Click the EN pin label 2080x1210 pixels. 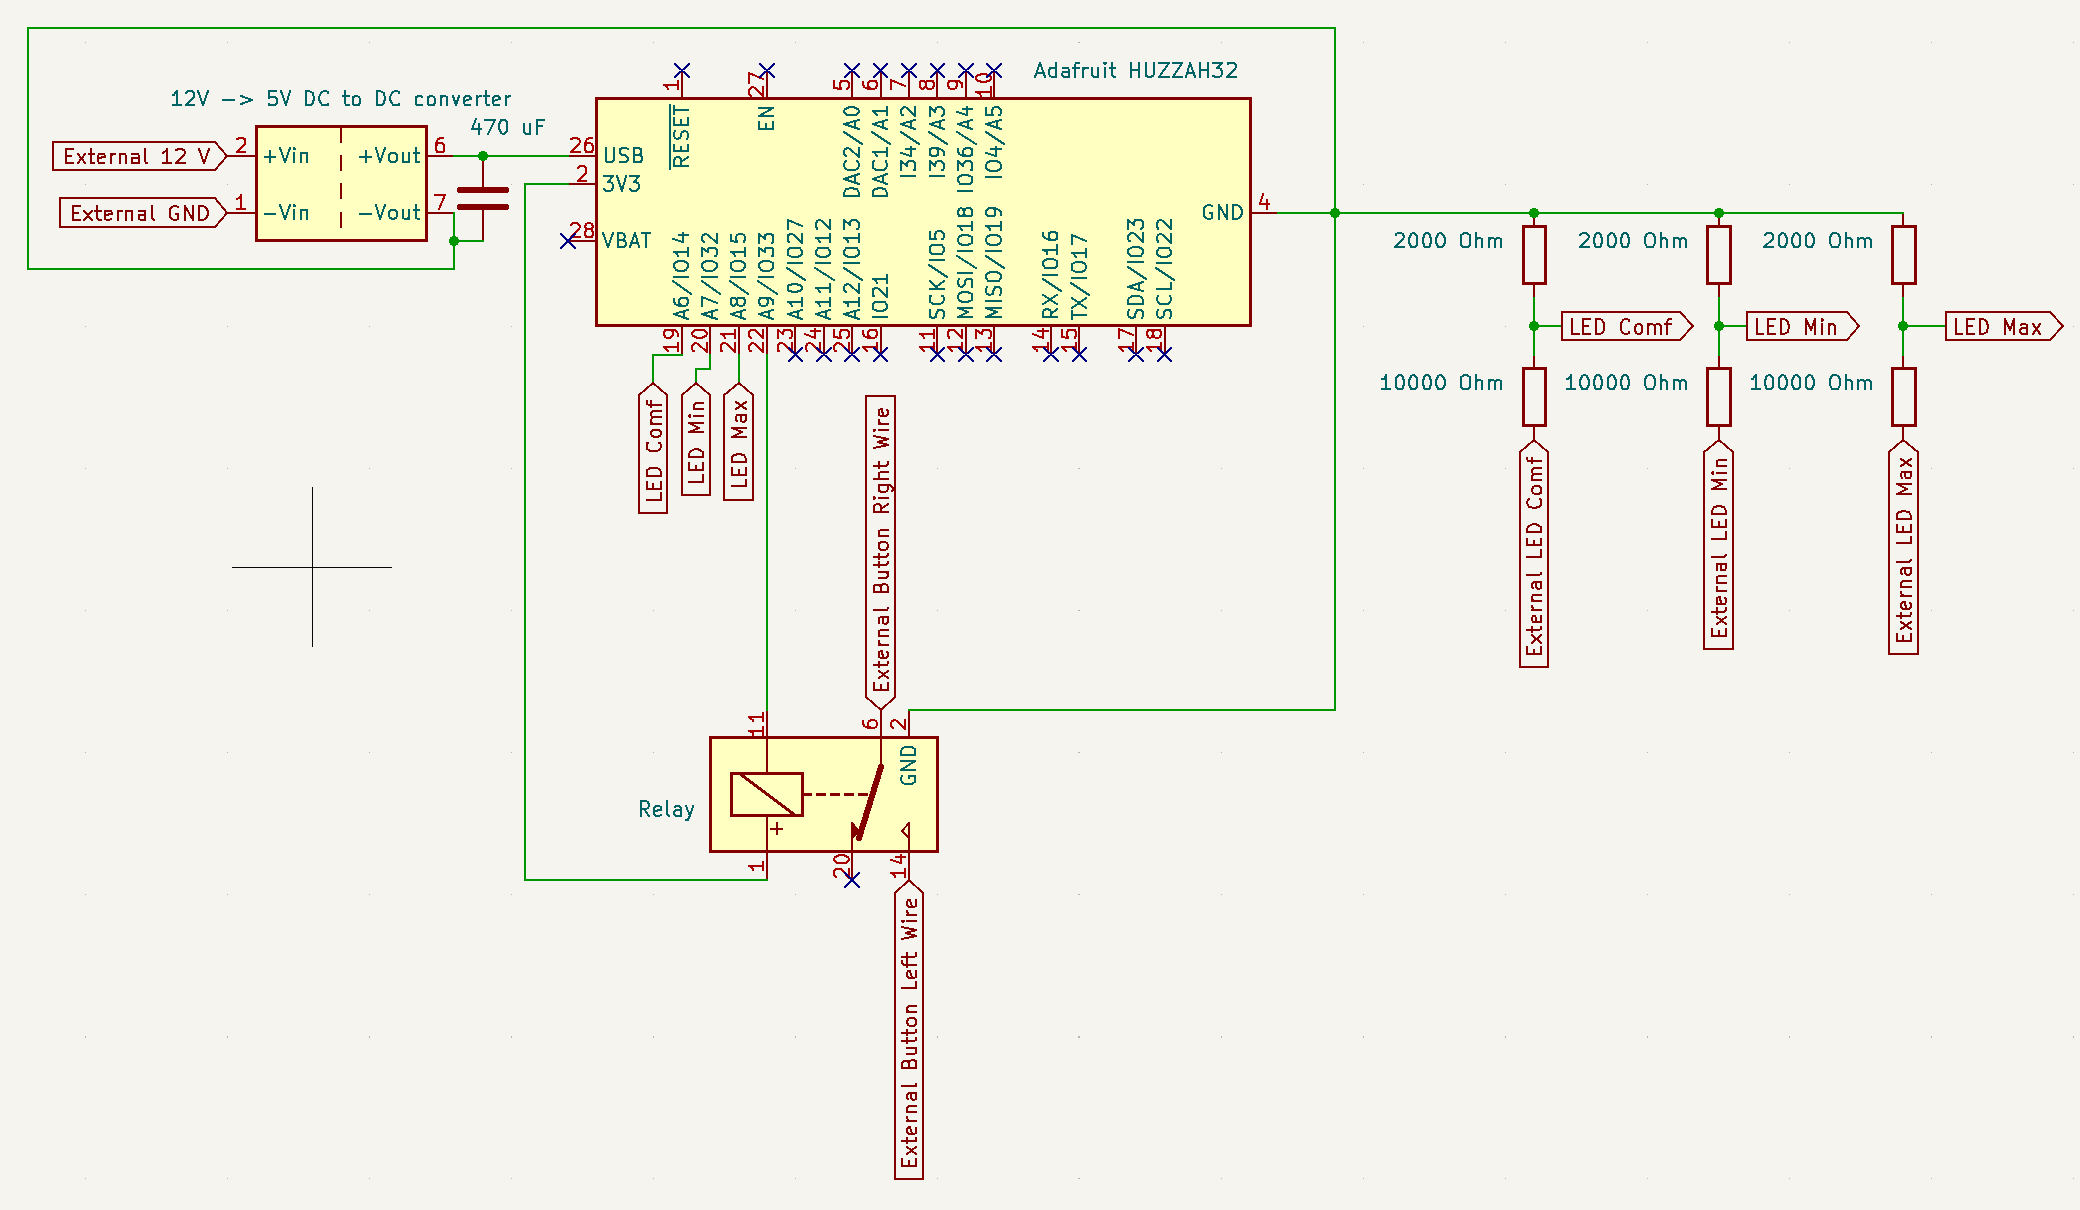(x=766, y=118)
